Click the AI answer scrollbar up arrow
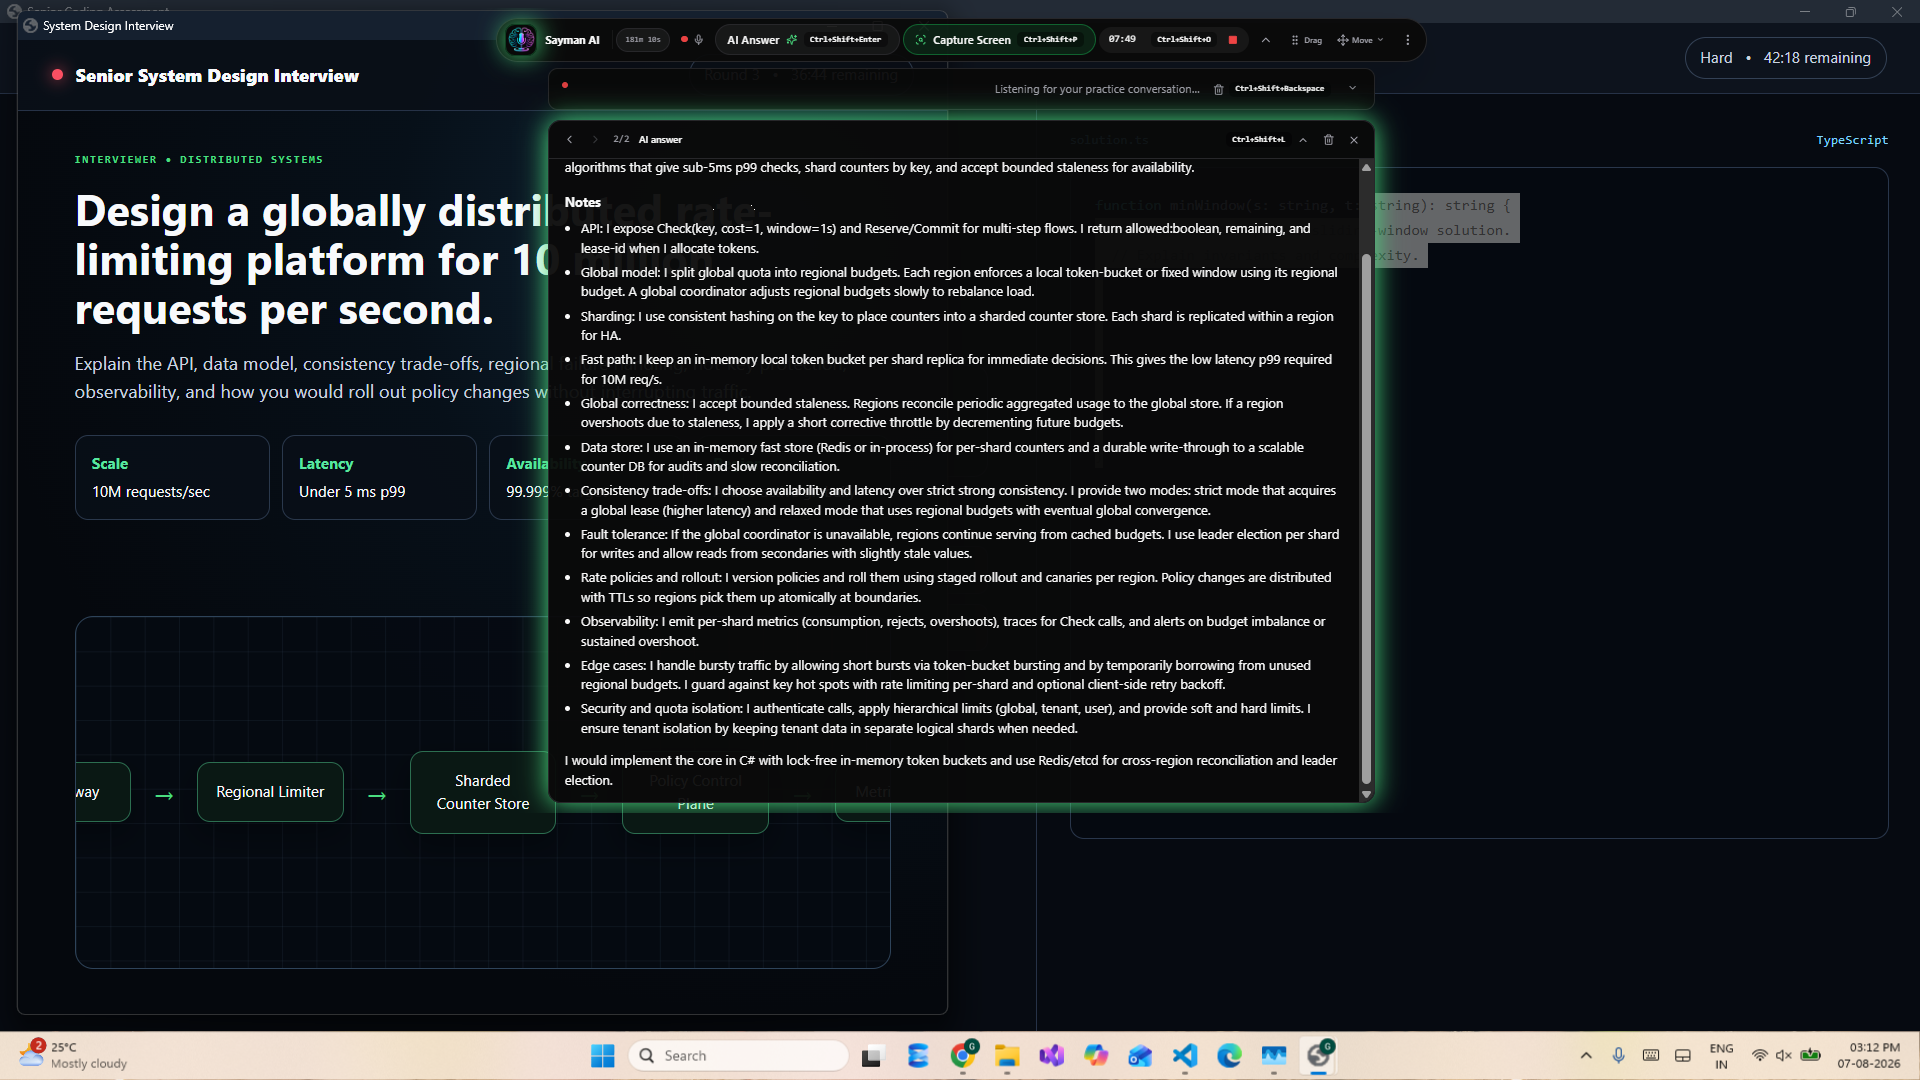The height and width of the screenshot is (1080, 1920). coord(1366,168)
